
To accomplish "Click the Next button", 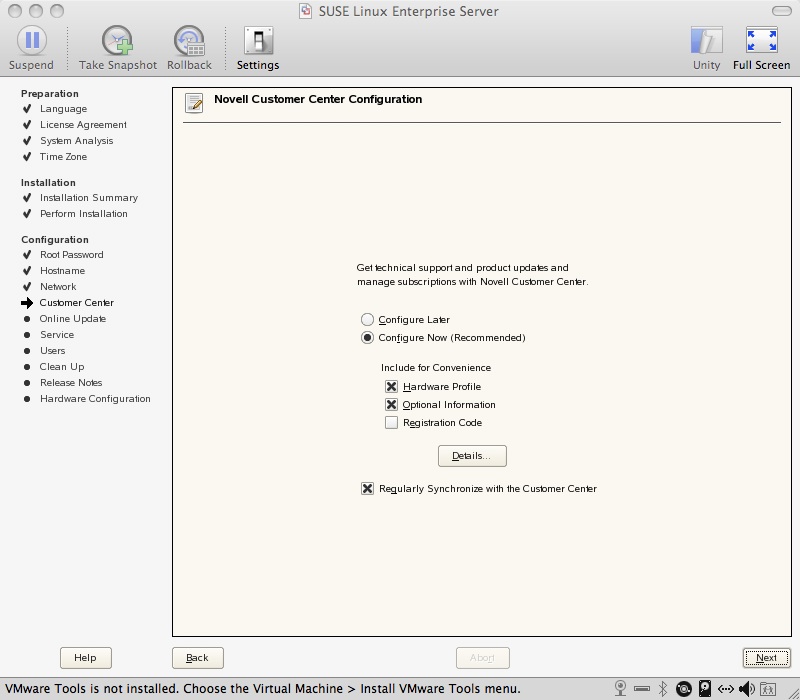I will click(766, 658).
